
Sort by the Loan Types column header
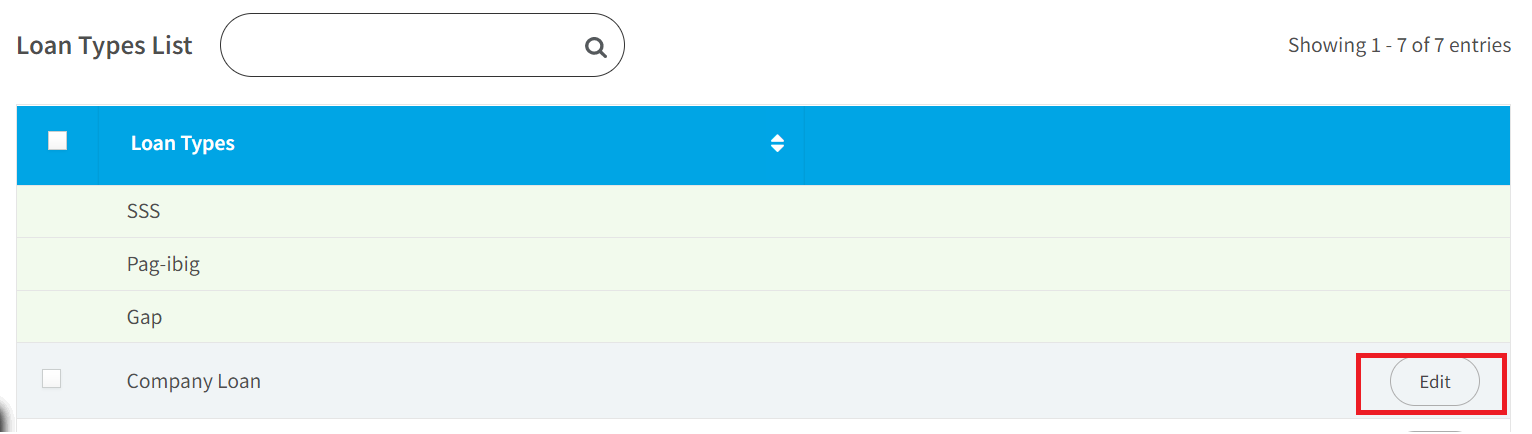click(183, 143)
